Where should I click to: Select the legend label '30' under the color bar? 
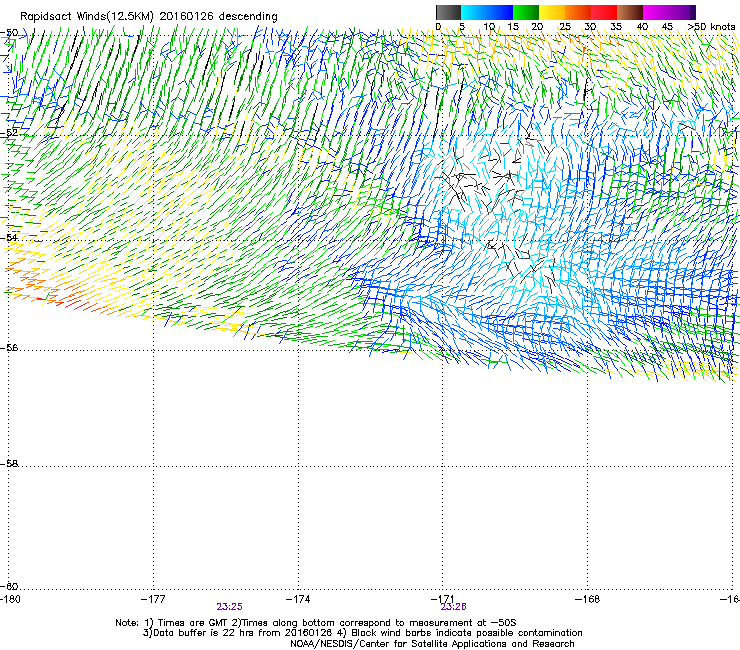(590, 26)
